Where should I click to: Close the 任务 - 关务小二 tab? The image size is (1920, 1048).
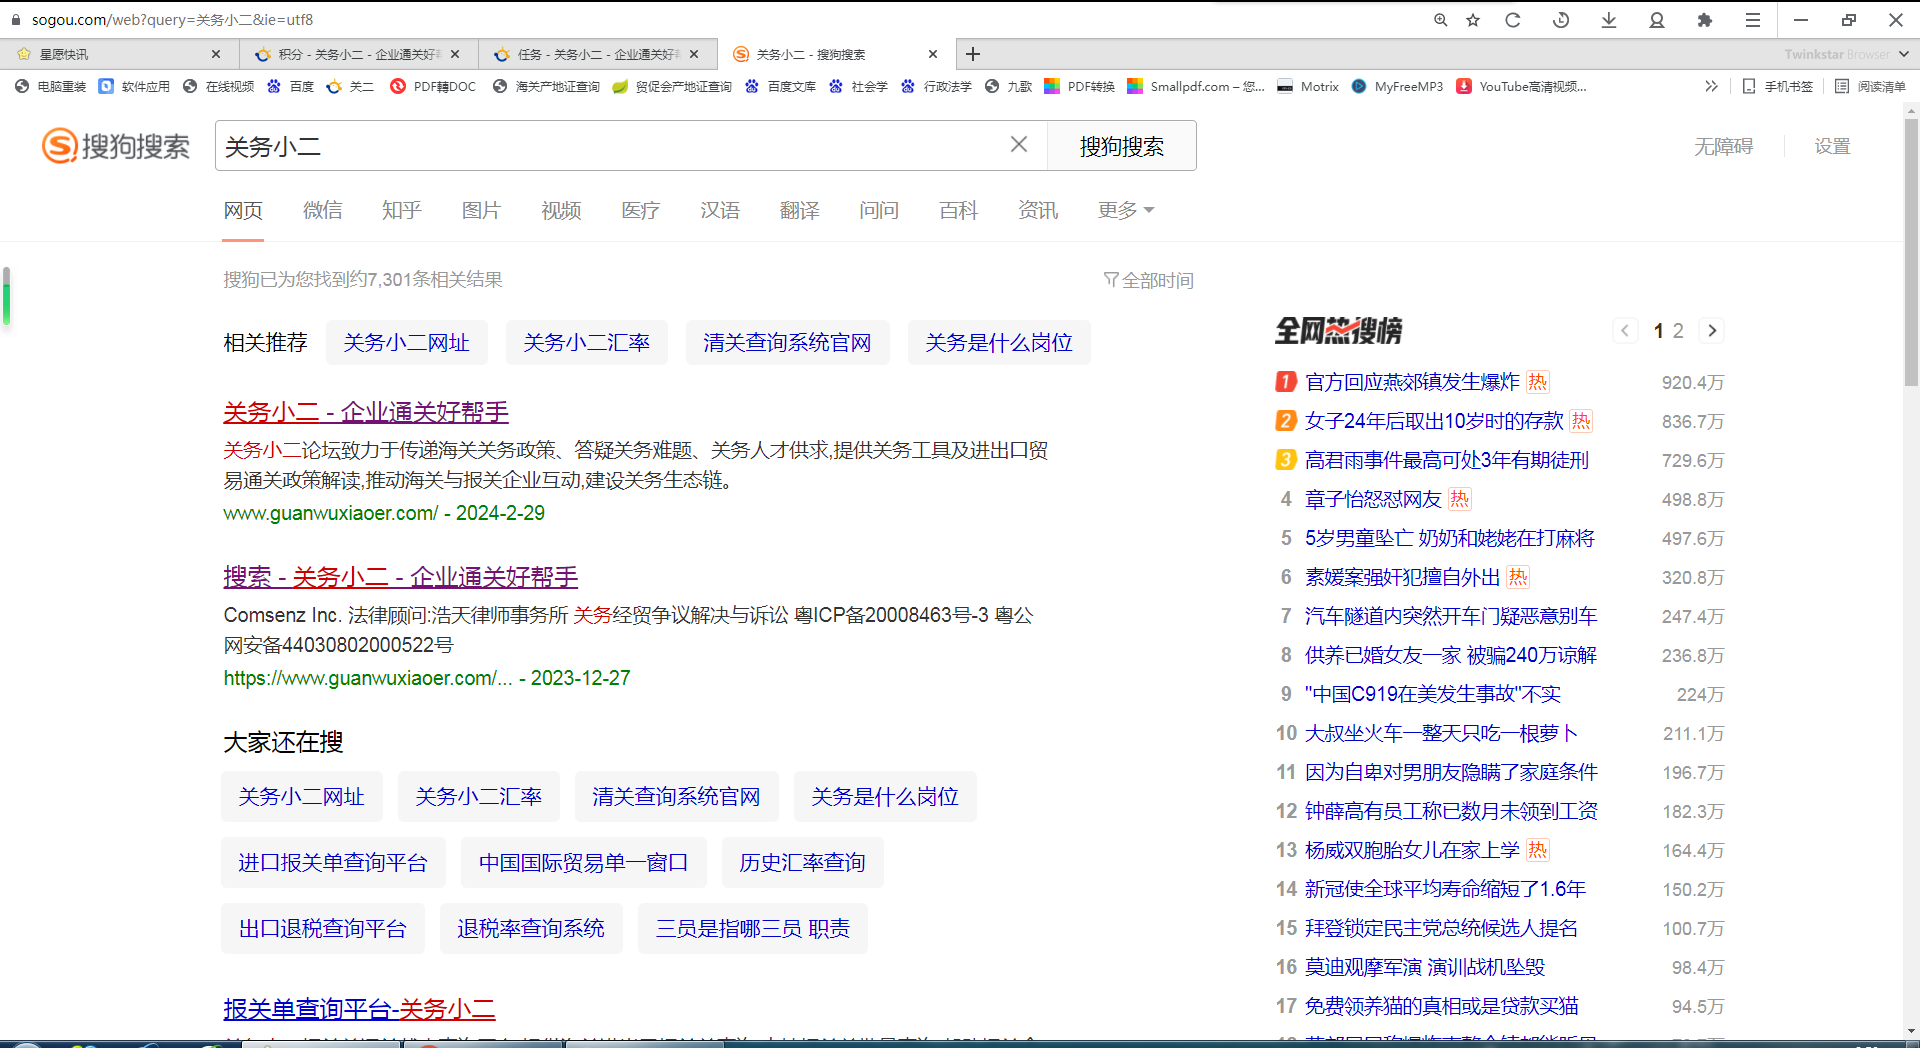click(694, 54)
